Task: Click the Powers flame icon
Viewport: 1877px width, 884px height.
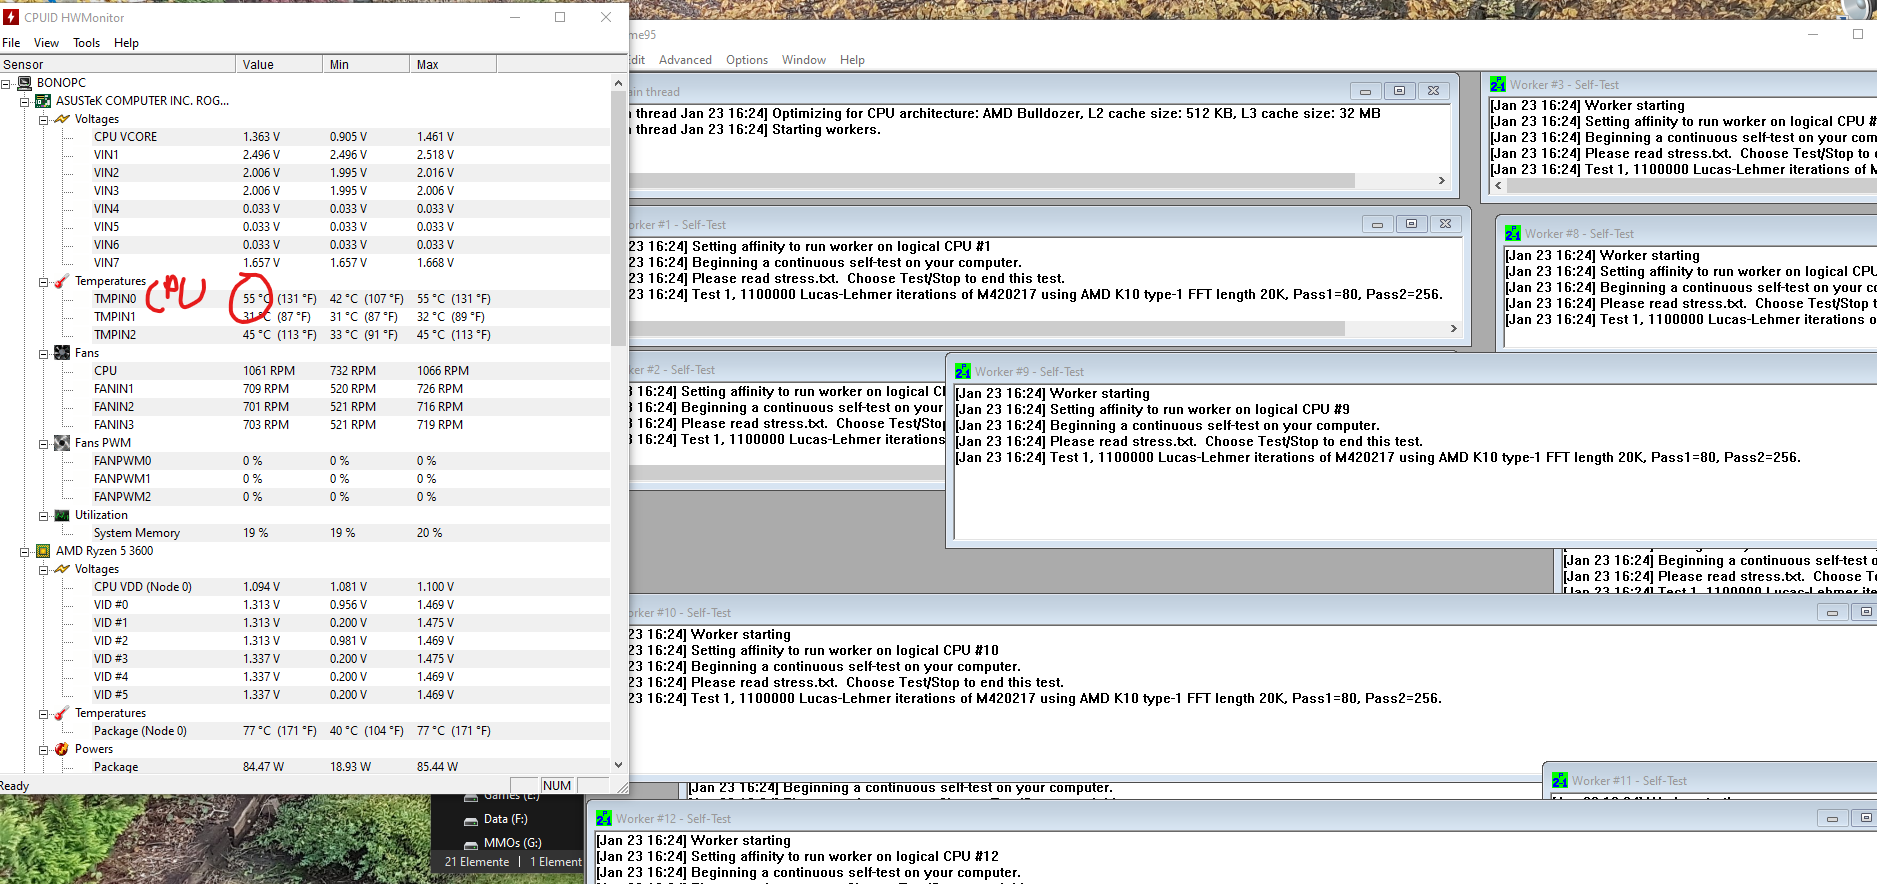Action: (62, 749)
